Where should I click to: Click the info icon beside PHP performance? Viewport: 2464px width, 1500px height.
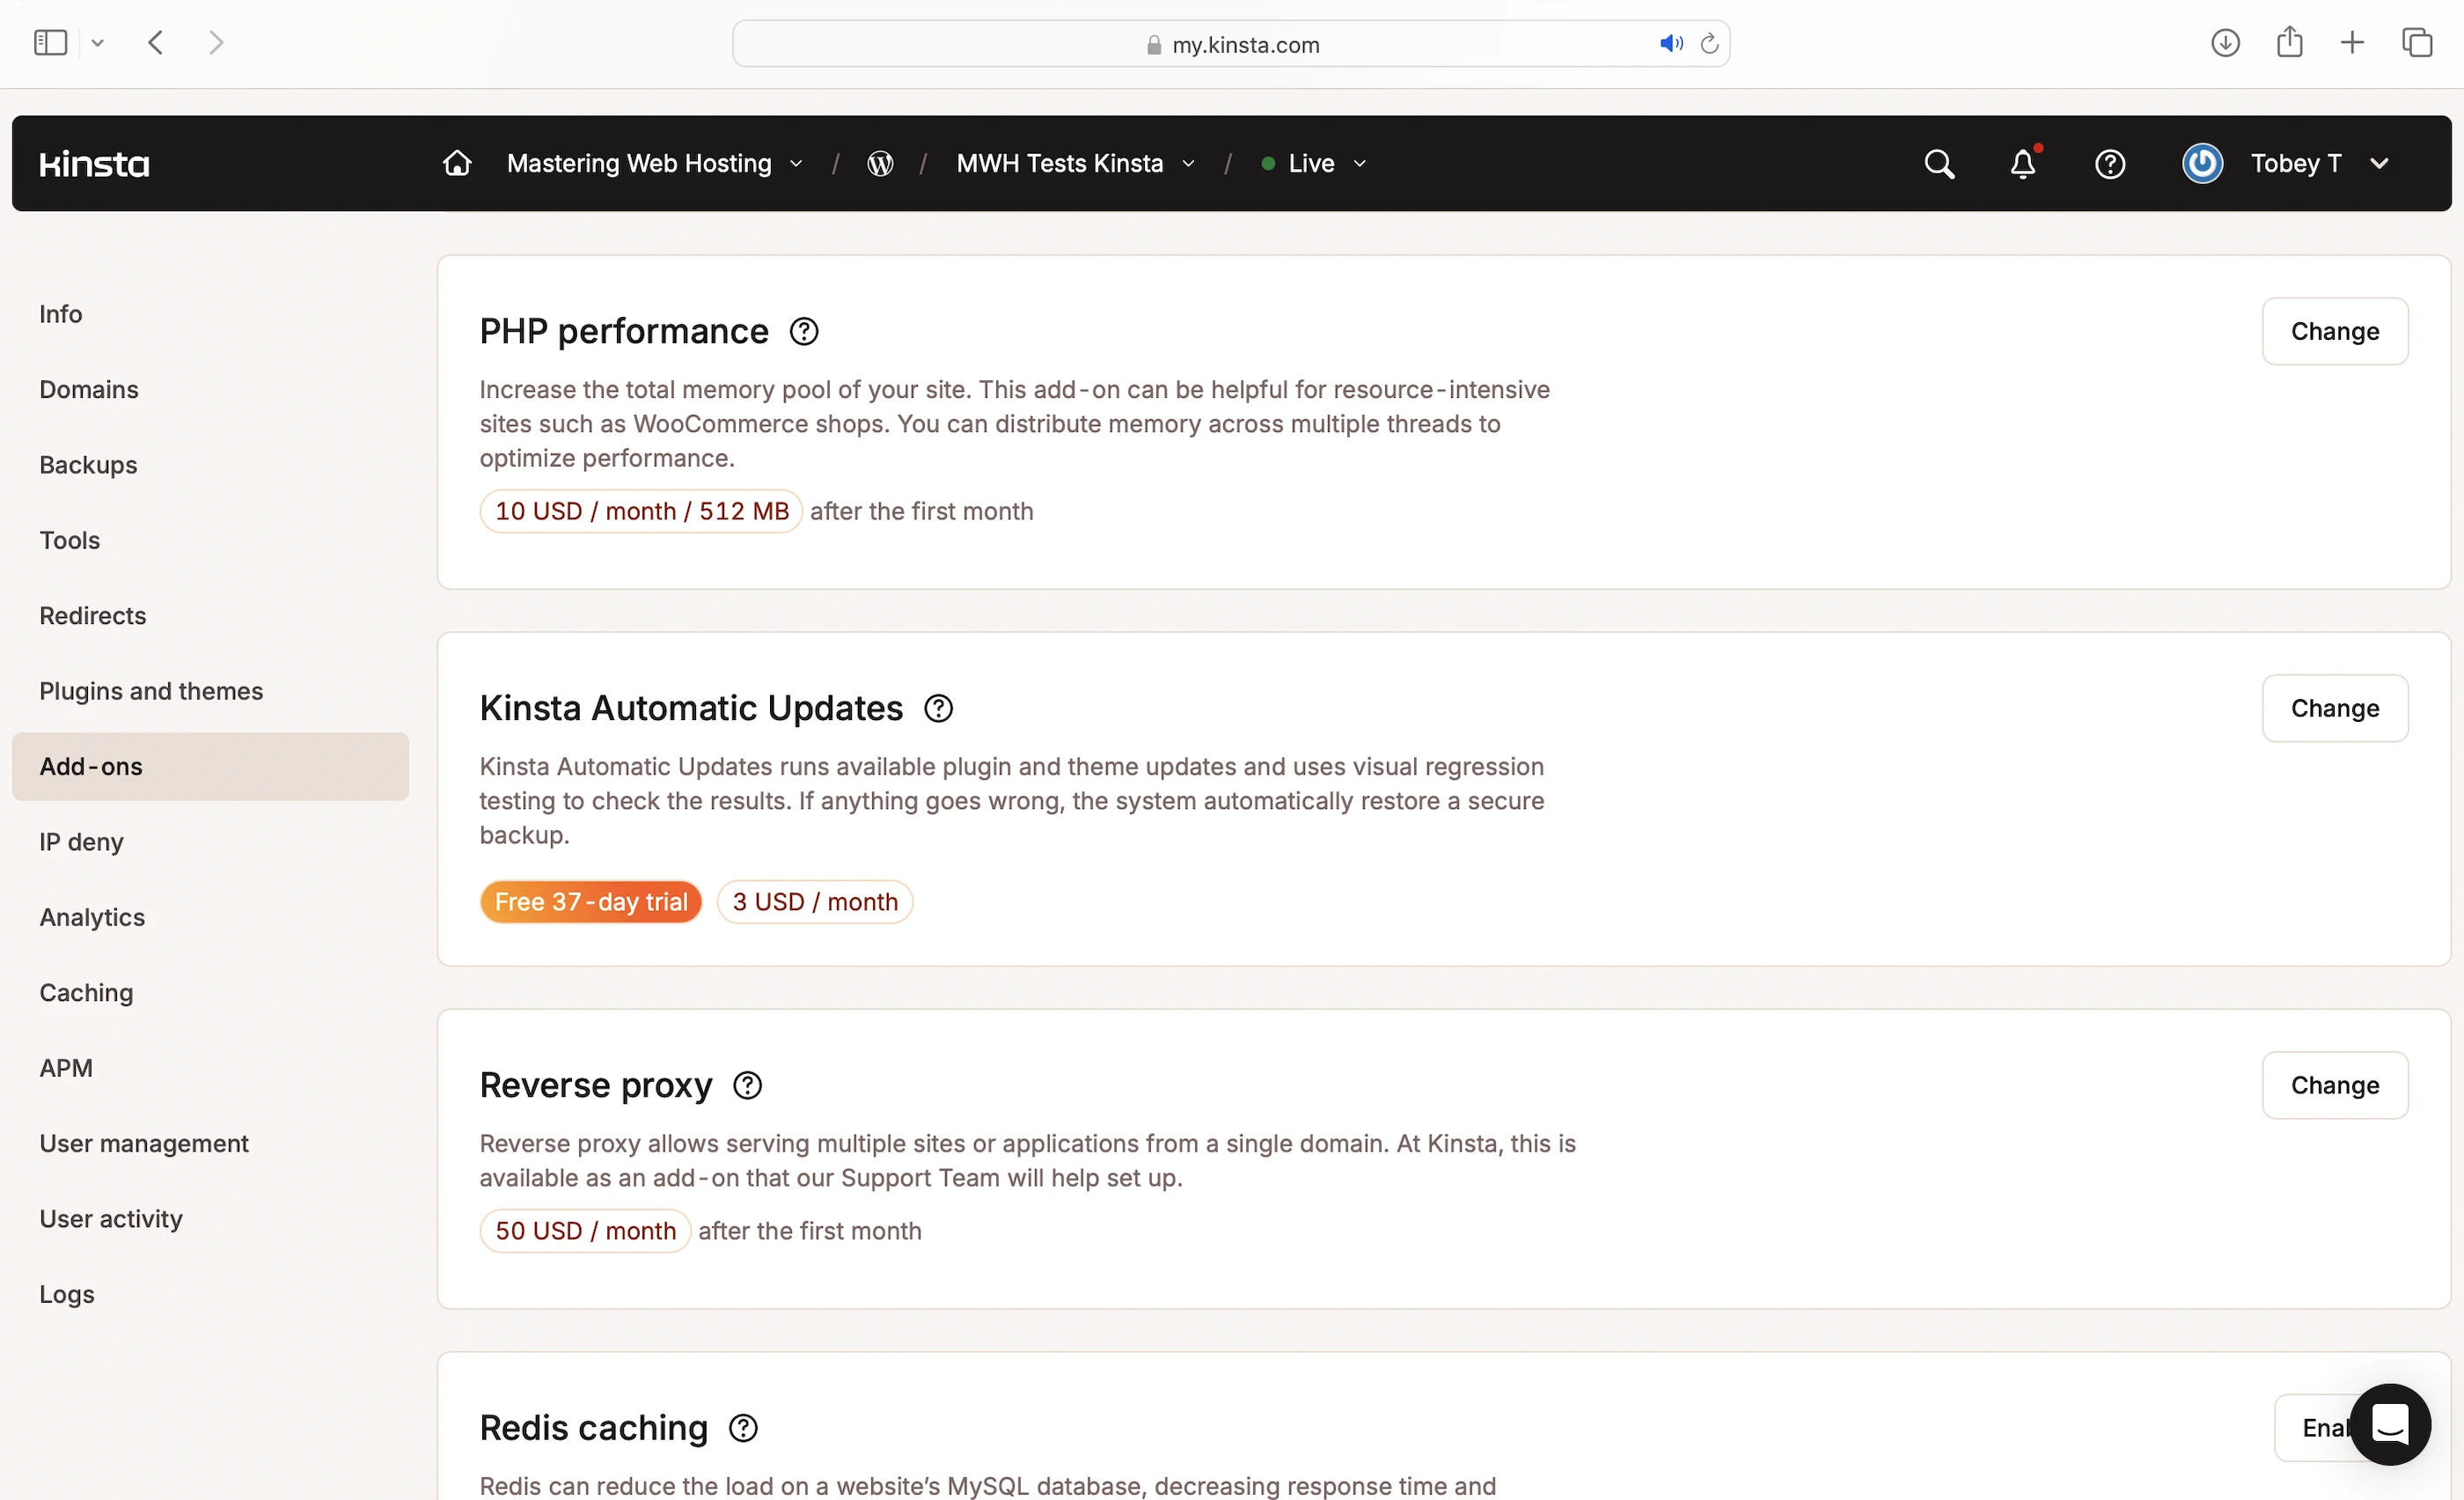[804, 331]
